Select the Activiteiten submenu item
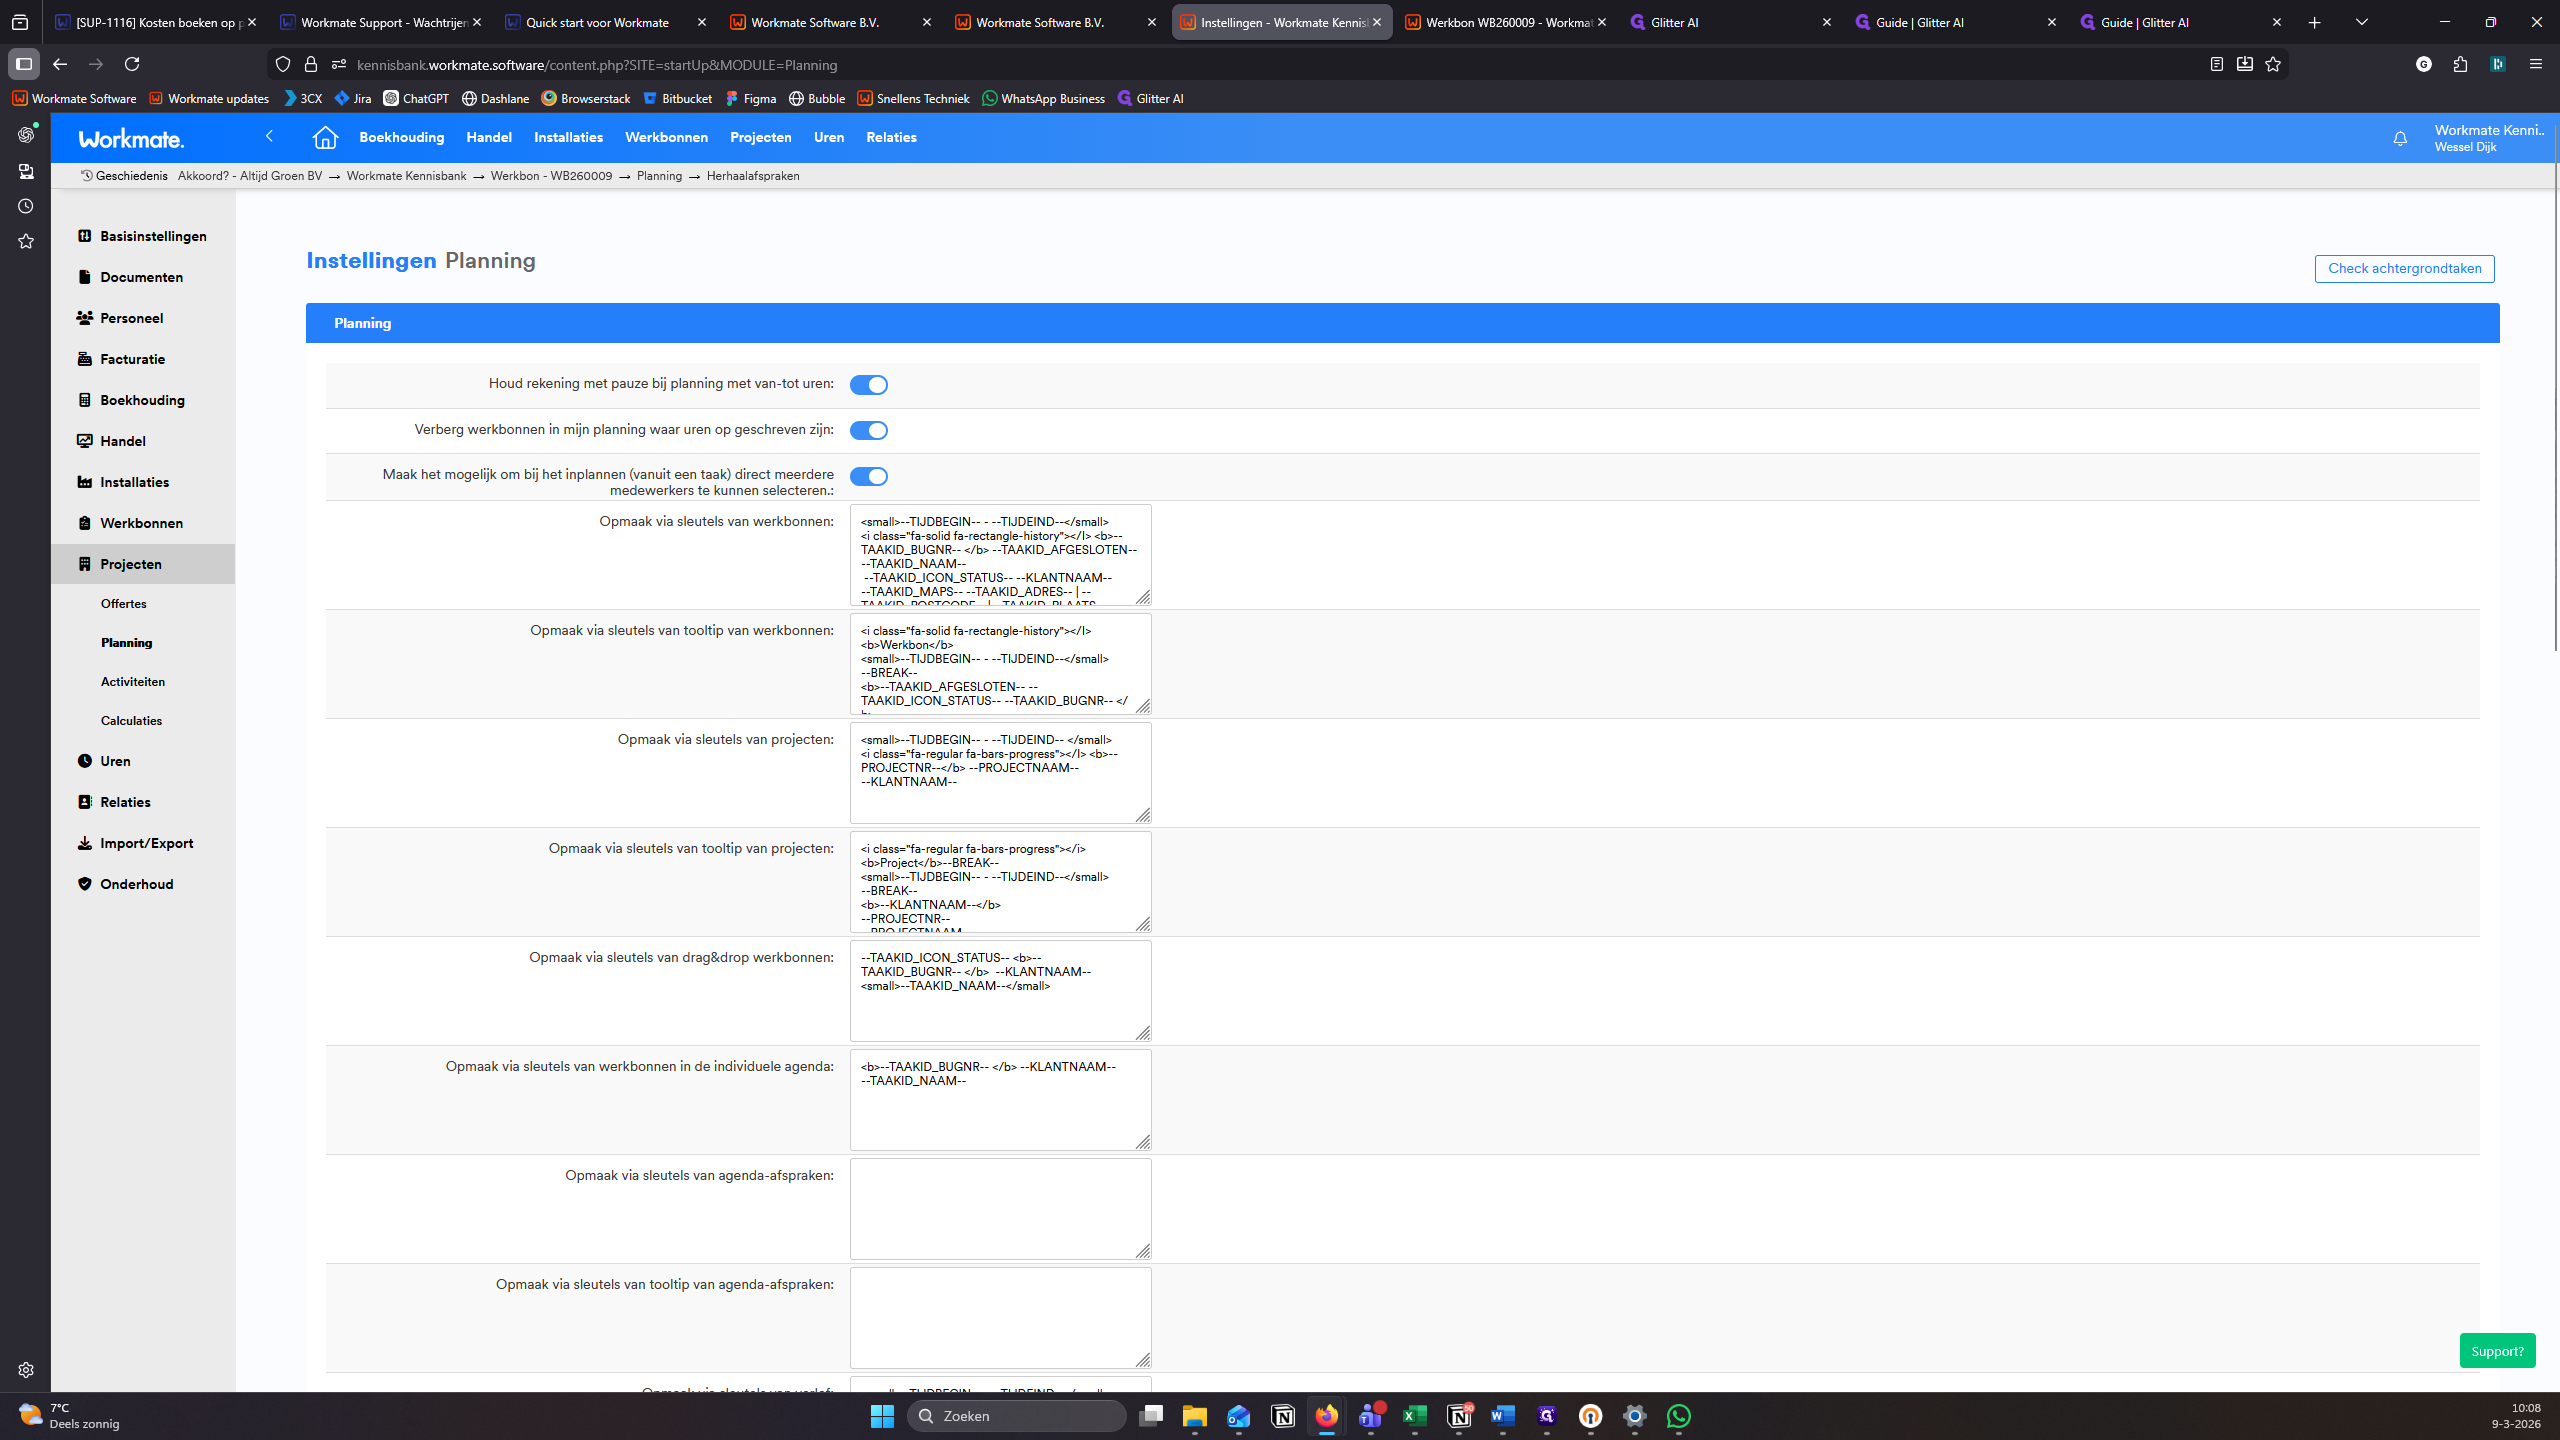2560x1440 pixels. coord(132,682)
